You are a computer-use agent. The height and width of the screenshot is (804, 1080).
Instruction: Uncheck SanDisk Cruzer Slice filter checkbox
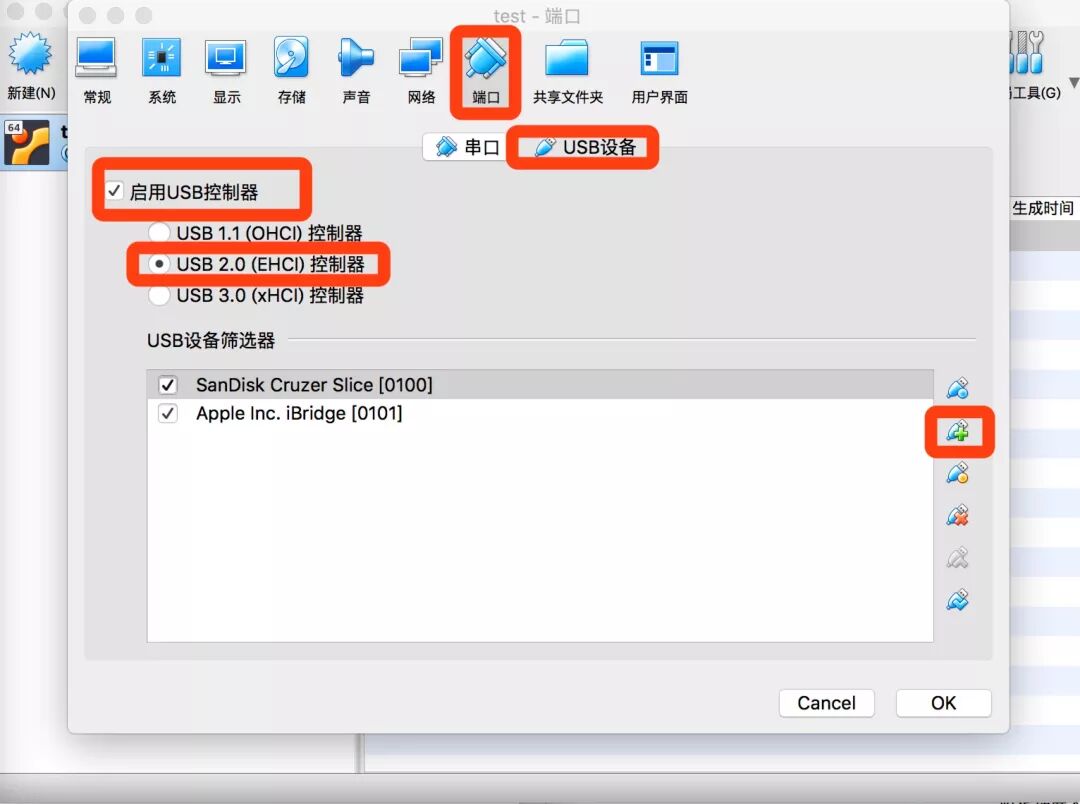pyautogui.click(x=167, y=384)
